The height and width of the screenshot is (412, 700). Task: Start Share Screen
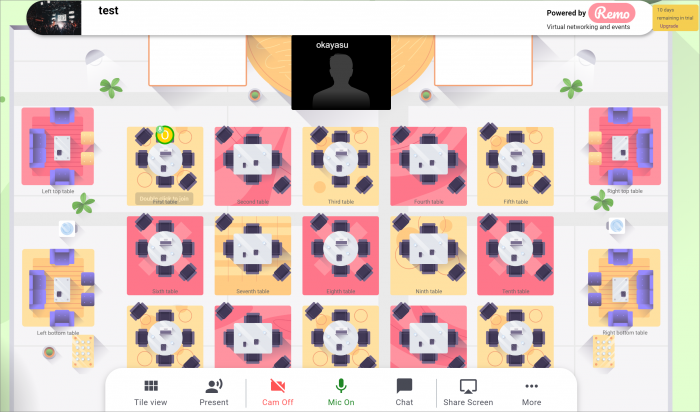[x=468, y=393]
